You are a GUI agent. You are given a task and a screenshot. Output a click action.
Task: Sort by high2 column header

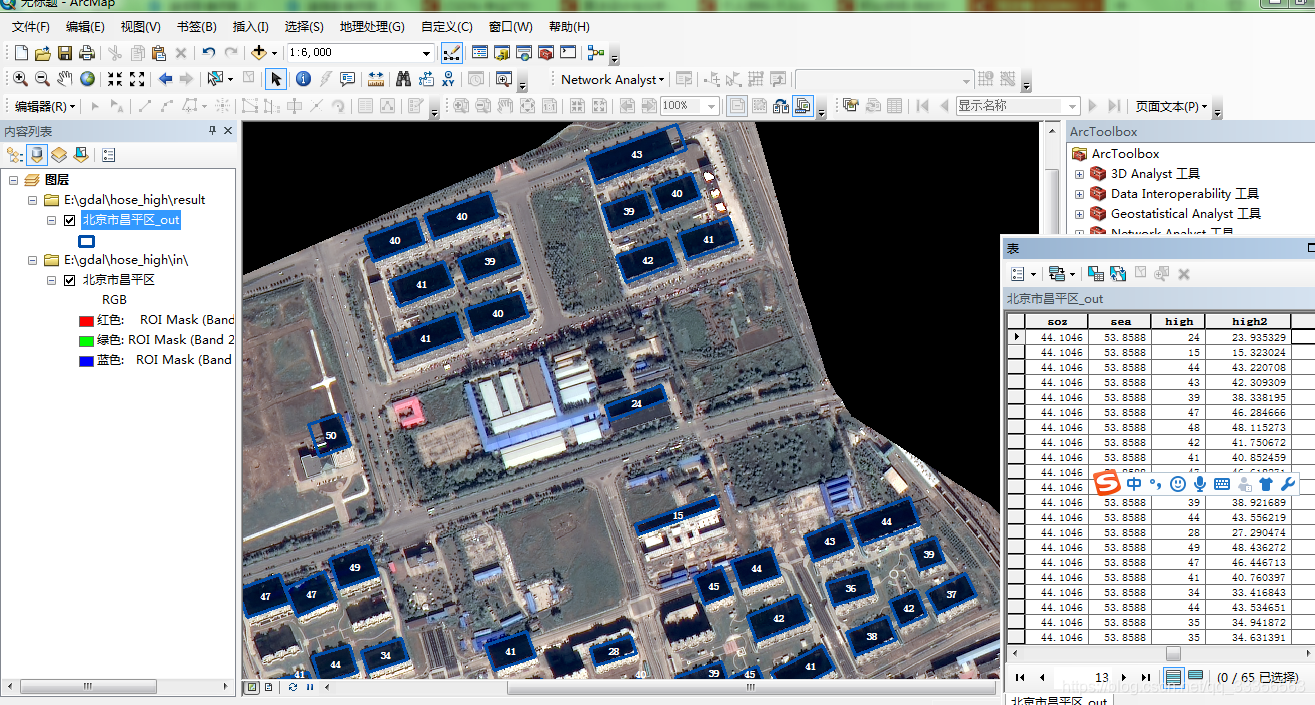[x=1249, y=321]
